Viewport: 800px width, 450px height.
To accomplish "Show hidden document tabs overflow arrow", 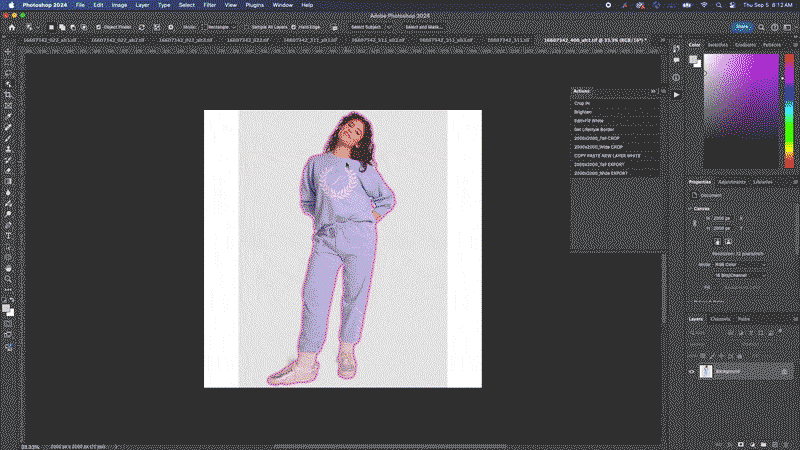I will 662,40.
